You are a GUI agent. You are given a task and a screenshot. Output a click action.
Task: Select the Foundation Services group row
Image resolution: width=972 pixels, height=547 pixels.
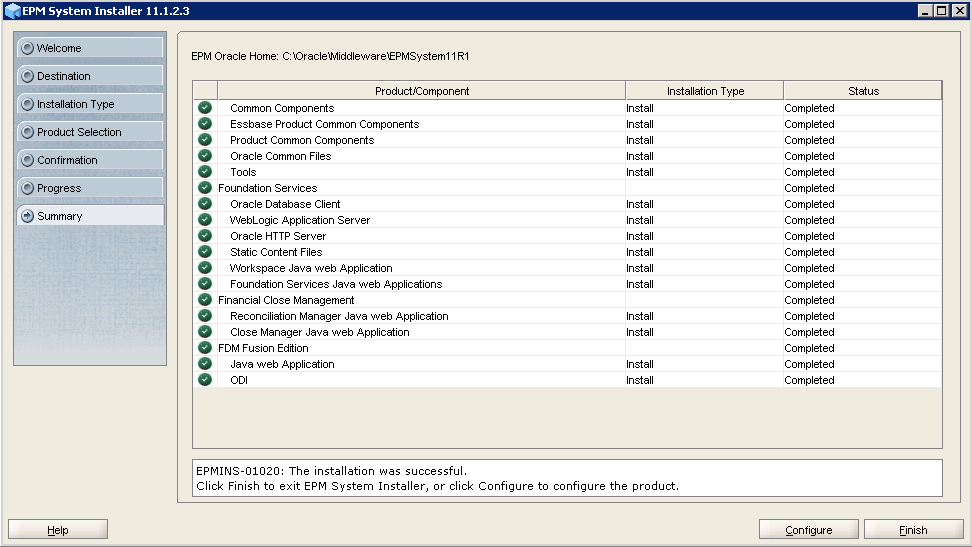coord(267,188)
